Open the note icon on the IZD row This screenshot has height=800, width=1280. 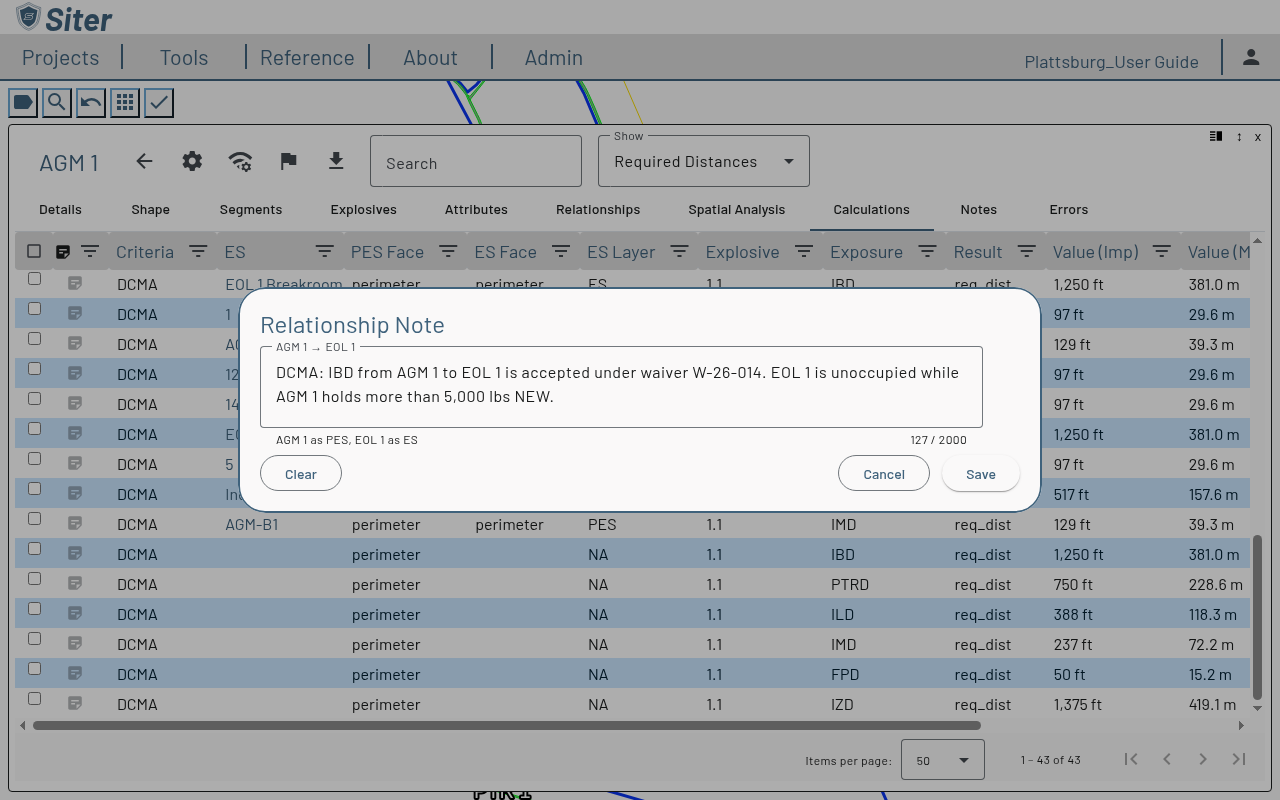coord(74,704)
